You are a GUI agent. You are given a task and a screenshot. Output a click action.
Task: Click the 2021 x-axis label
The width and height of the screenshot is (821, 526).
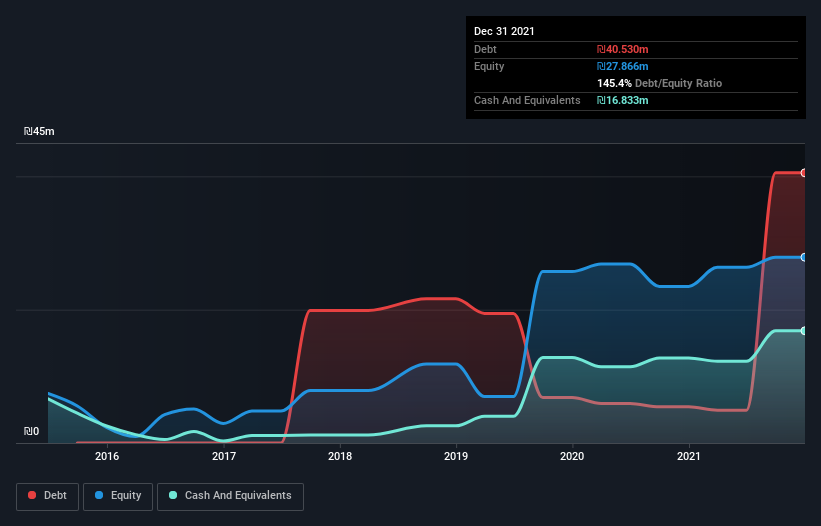click(x=689, y=456)
